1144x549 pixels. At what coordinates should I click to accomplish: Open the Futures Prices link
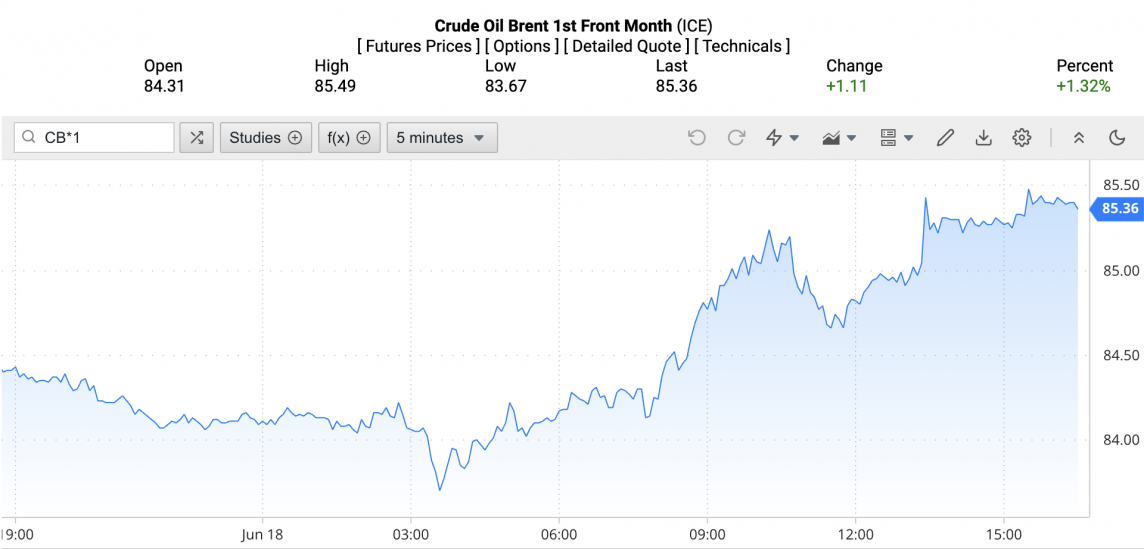coord(418,46)
